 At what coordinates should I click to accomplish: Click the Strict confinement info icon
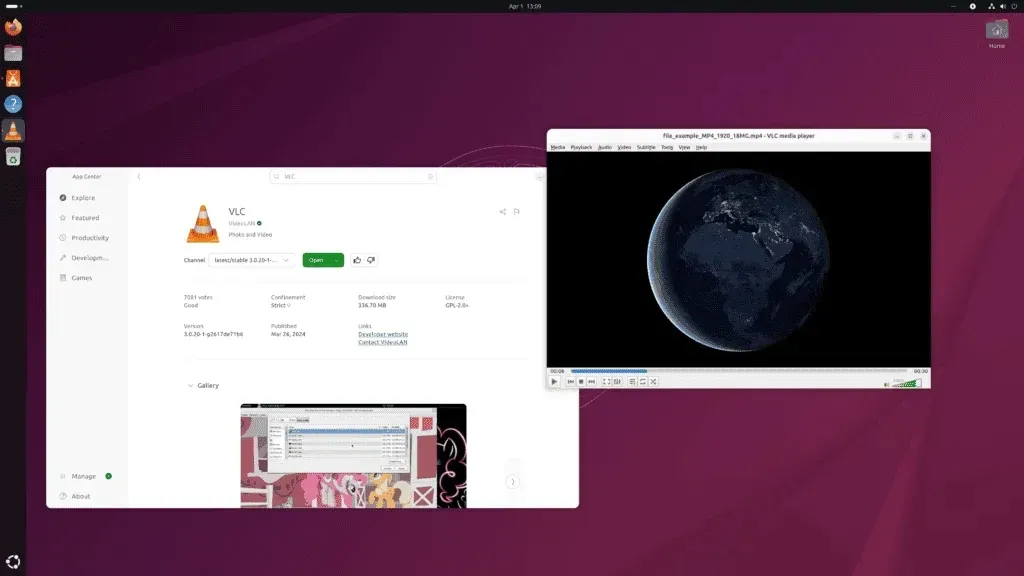click(x=289, y=306)
